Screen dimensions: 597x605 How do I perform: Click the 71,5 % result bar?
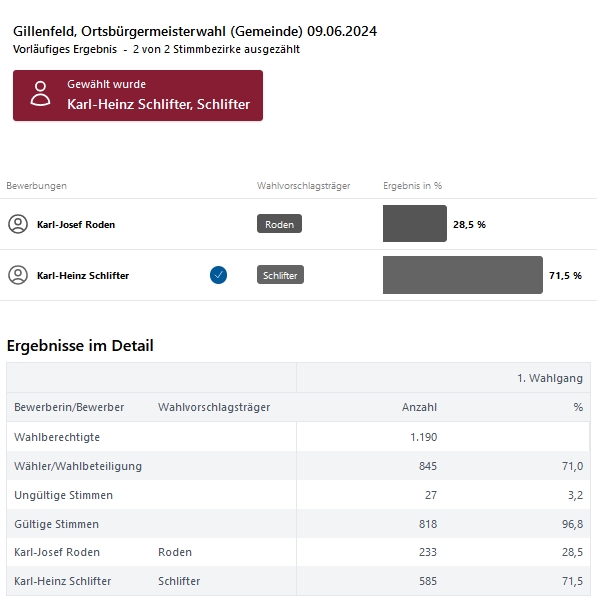point(463,275)
